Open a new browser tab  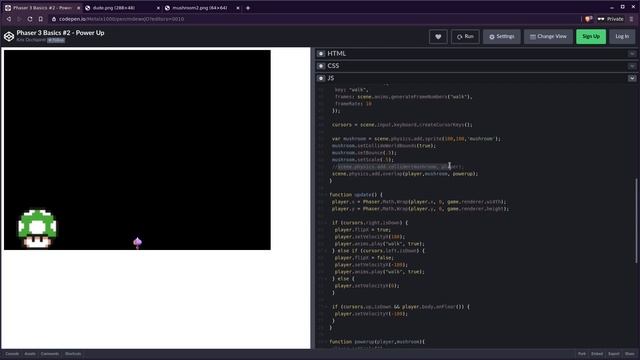[248, 8]
